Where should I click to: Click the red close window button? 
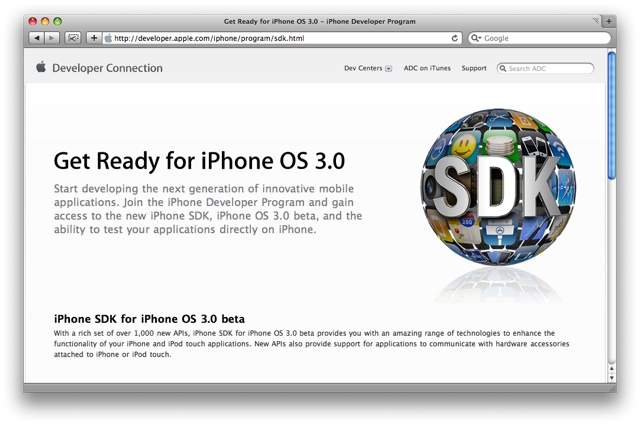pyautogui.click(x=33, y=21)
